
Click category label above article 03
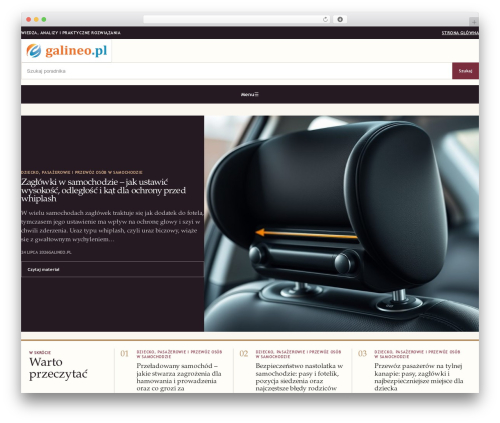click(x=417, y=354)
